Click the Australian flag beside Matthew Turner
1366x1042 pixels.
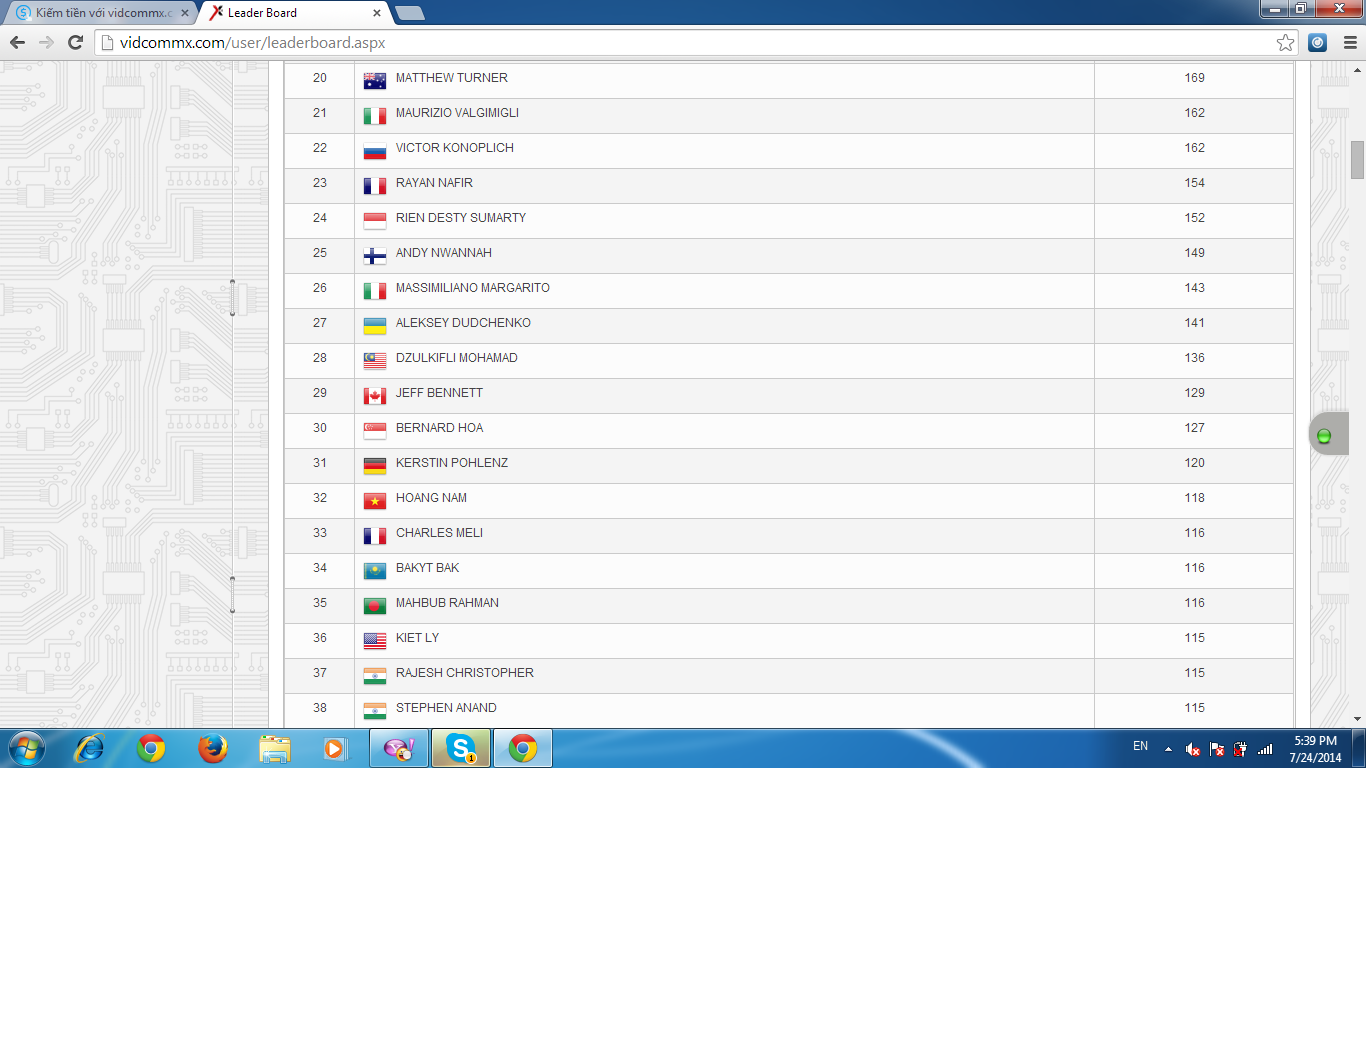click(x=375, y=81)
